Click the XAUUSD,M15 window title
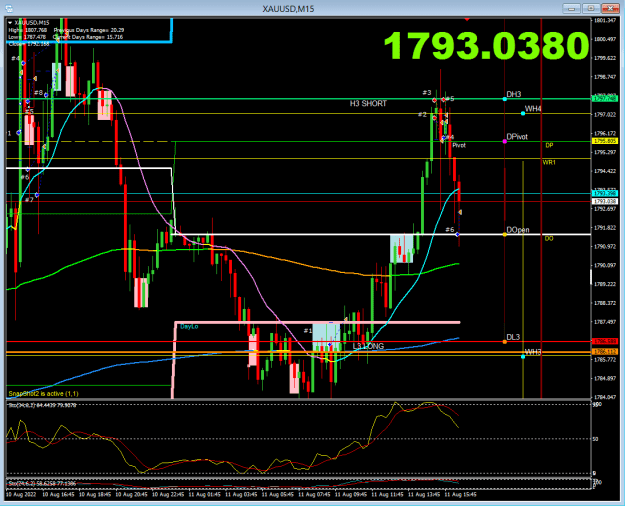The width and height of the screenshot is (625, 506). click(289, 9)
